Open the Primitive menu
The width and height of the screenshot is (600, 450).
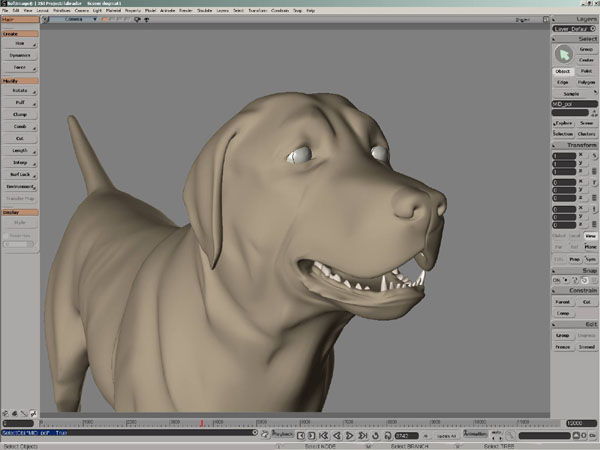tap(62, 10)
